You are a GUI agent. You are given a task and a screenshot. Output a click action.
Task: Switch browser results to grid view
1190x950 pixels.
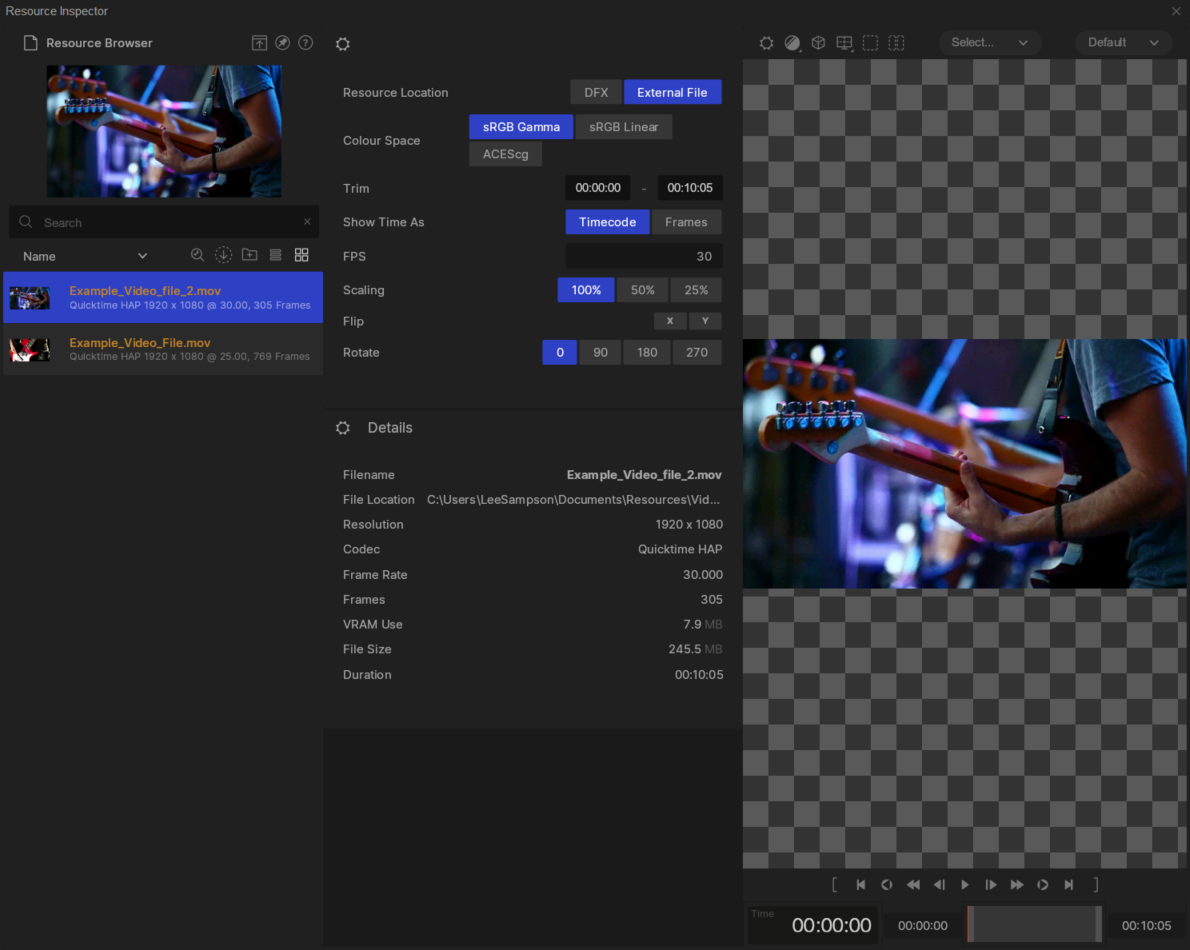tap(302, 255)
